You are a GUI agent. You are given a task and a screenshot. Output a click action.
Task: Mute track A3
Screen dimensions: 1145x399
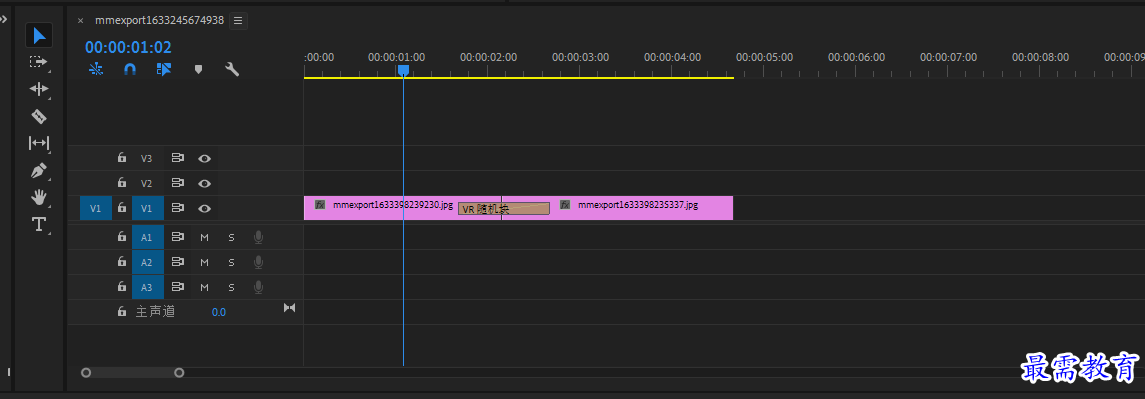(204, 286)
